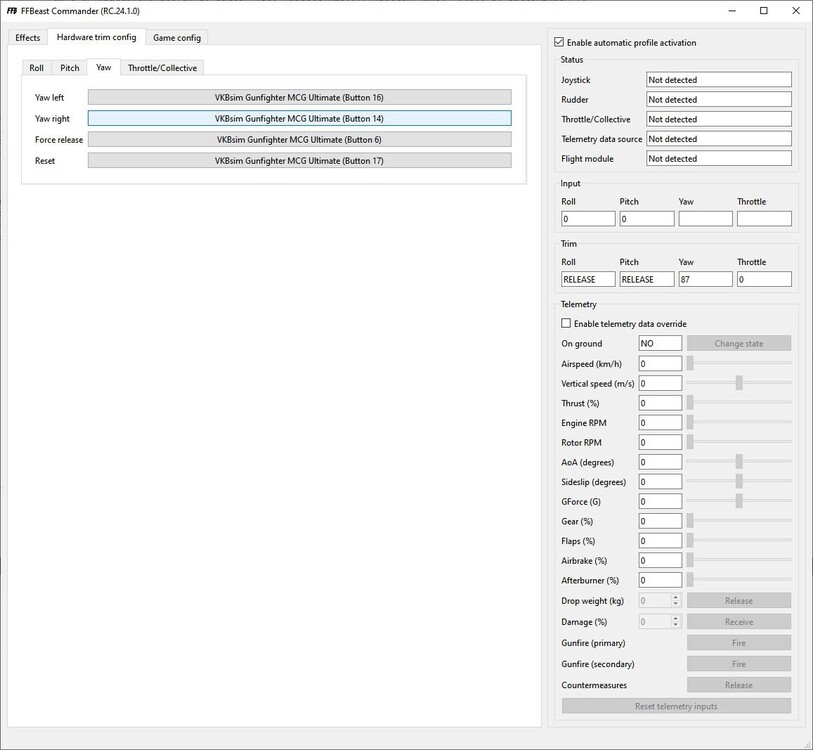Click the FFBeast app icon in title bar

[12, 11]
